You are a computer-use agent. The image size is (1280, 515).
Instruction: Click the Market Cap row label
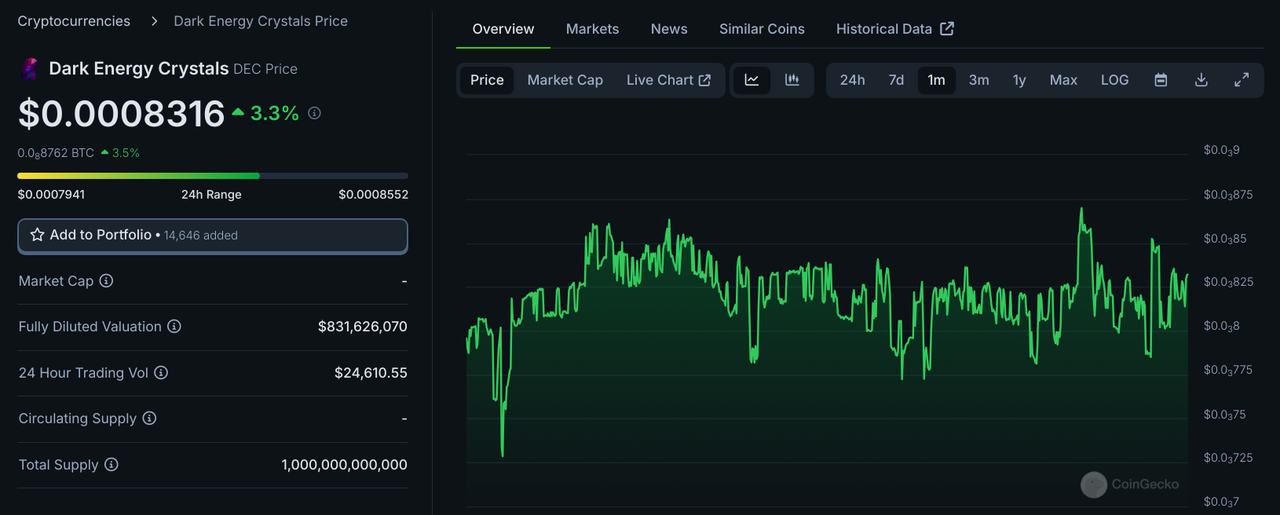56,281
